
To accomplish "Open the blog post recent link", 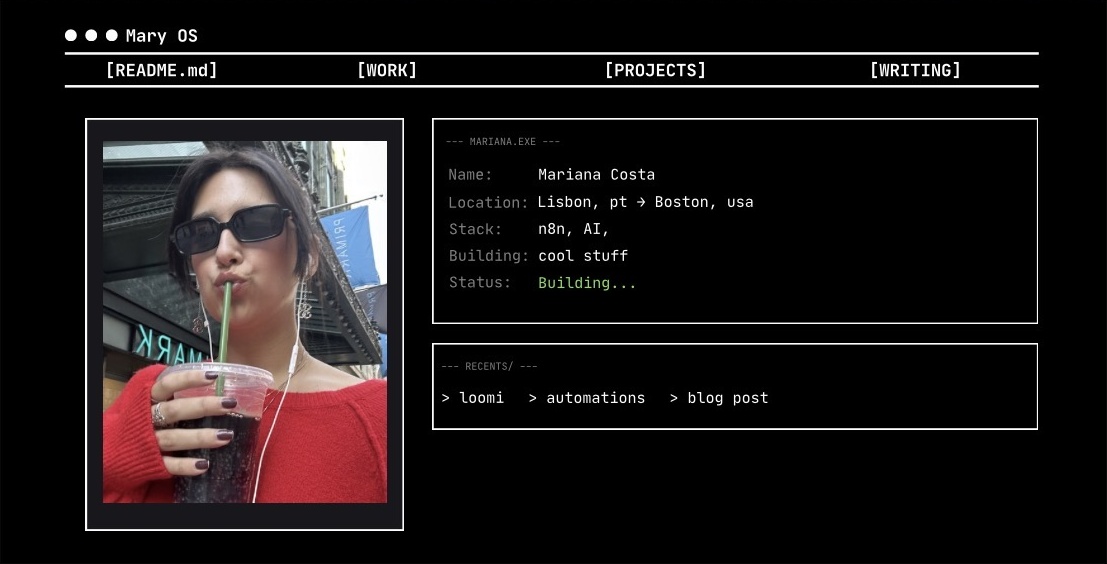I will click(x=719, y=398).
